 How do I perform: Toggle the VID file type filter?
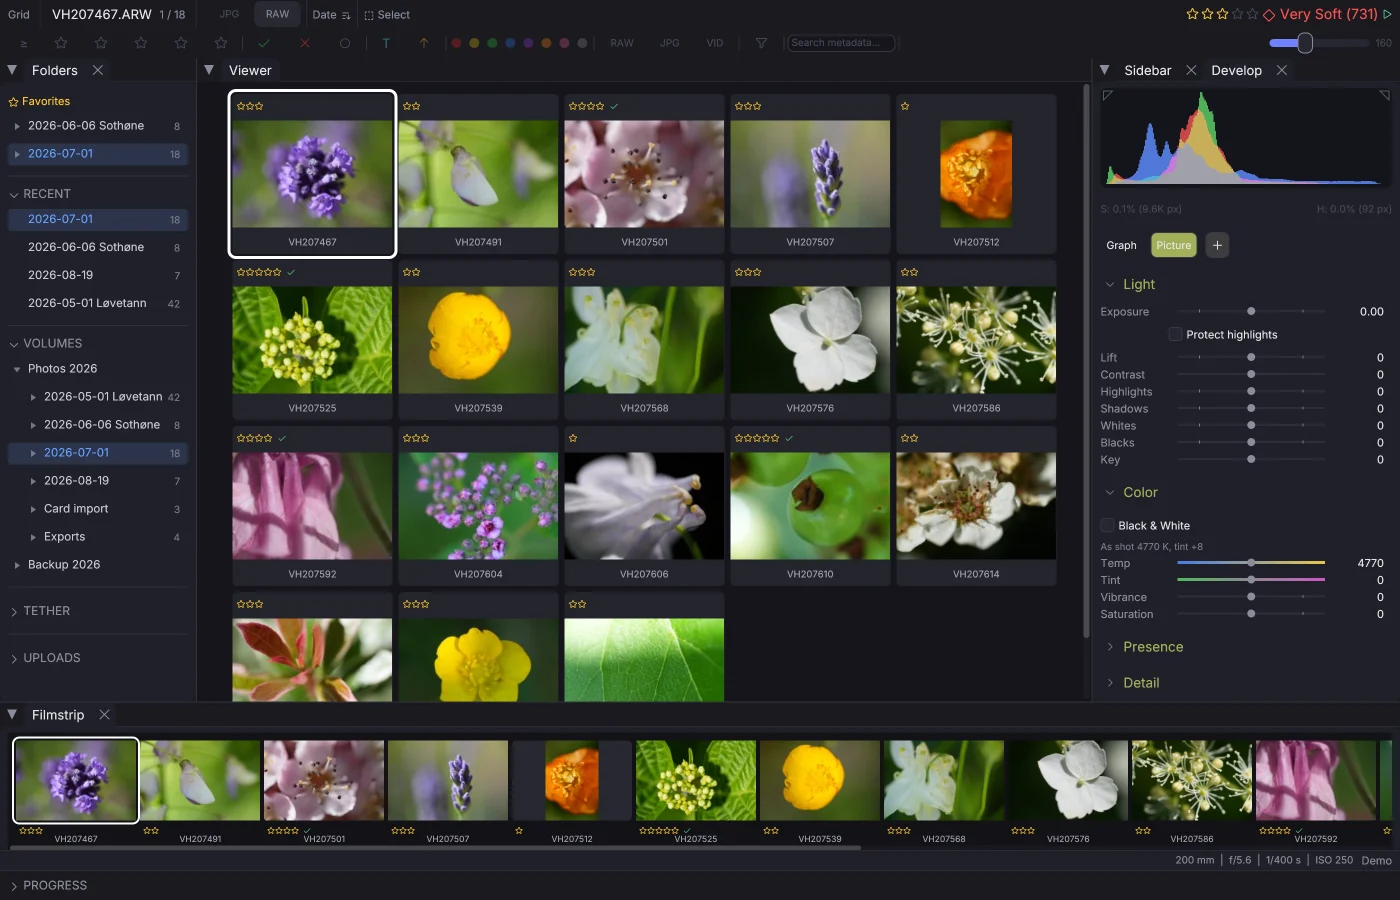[x=714, y=43]
